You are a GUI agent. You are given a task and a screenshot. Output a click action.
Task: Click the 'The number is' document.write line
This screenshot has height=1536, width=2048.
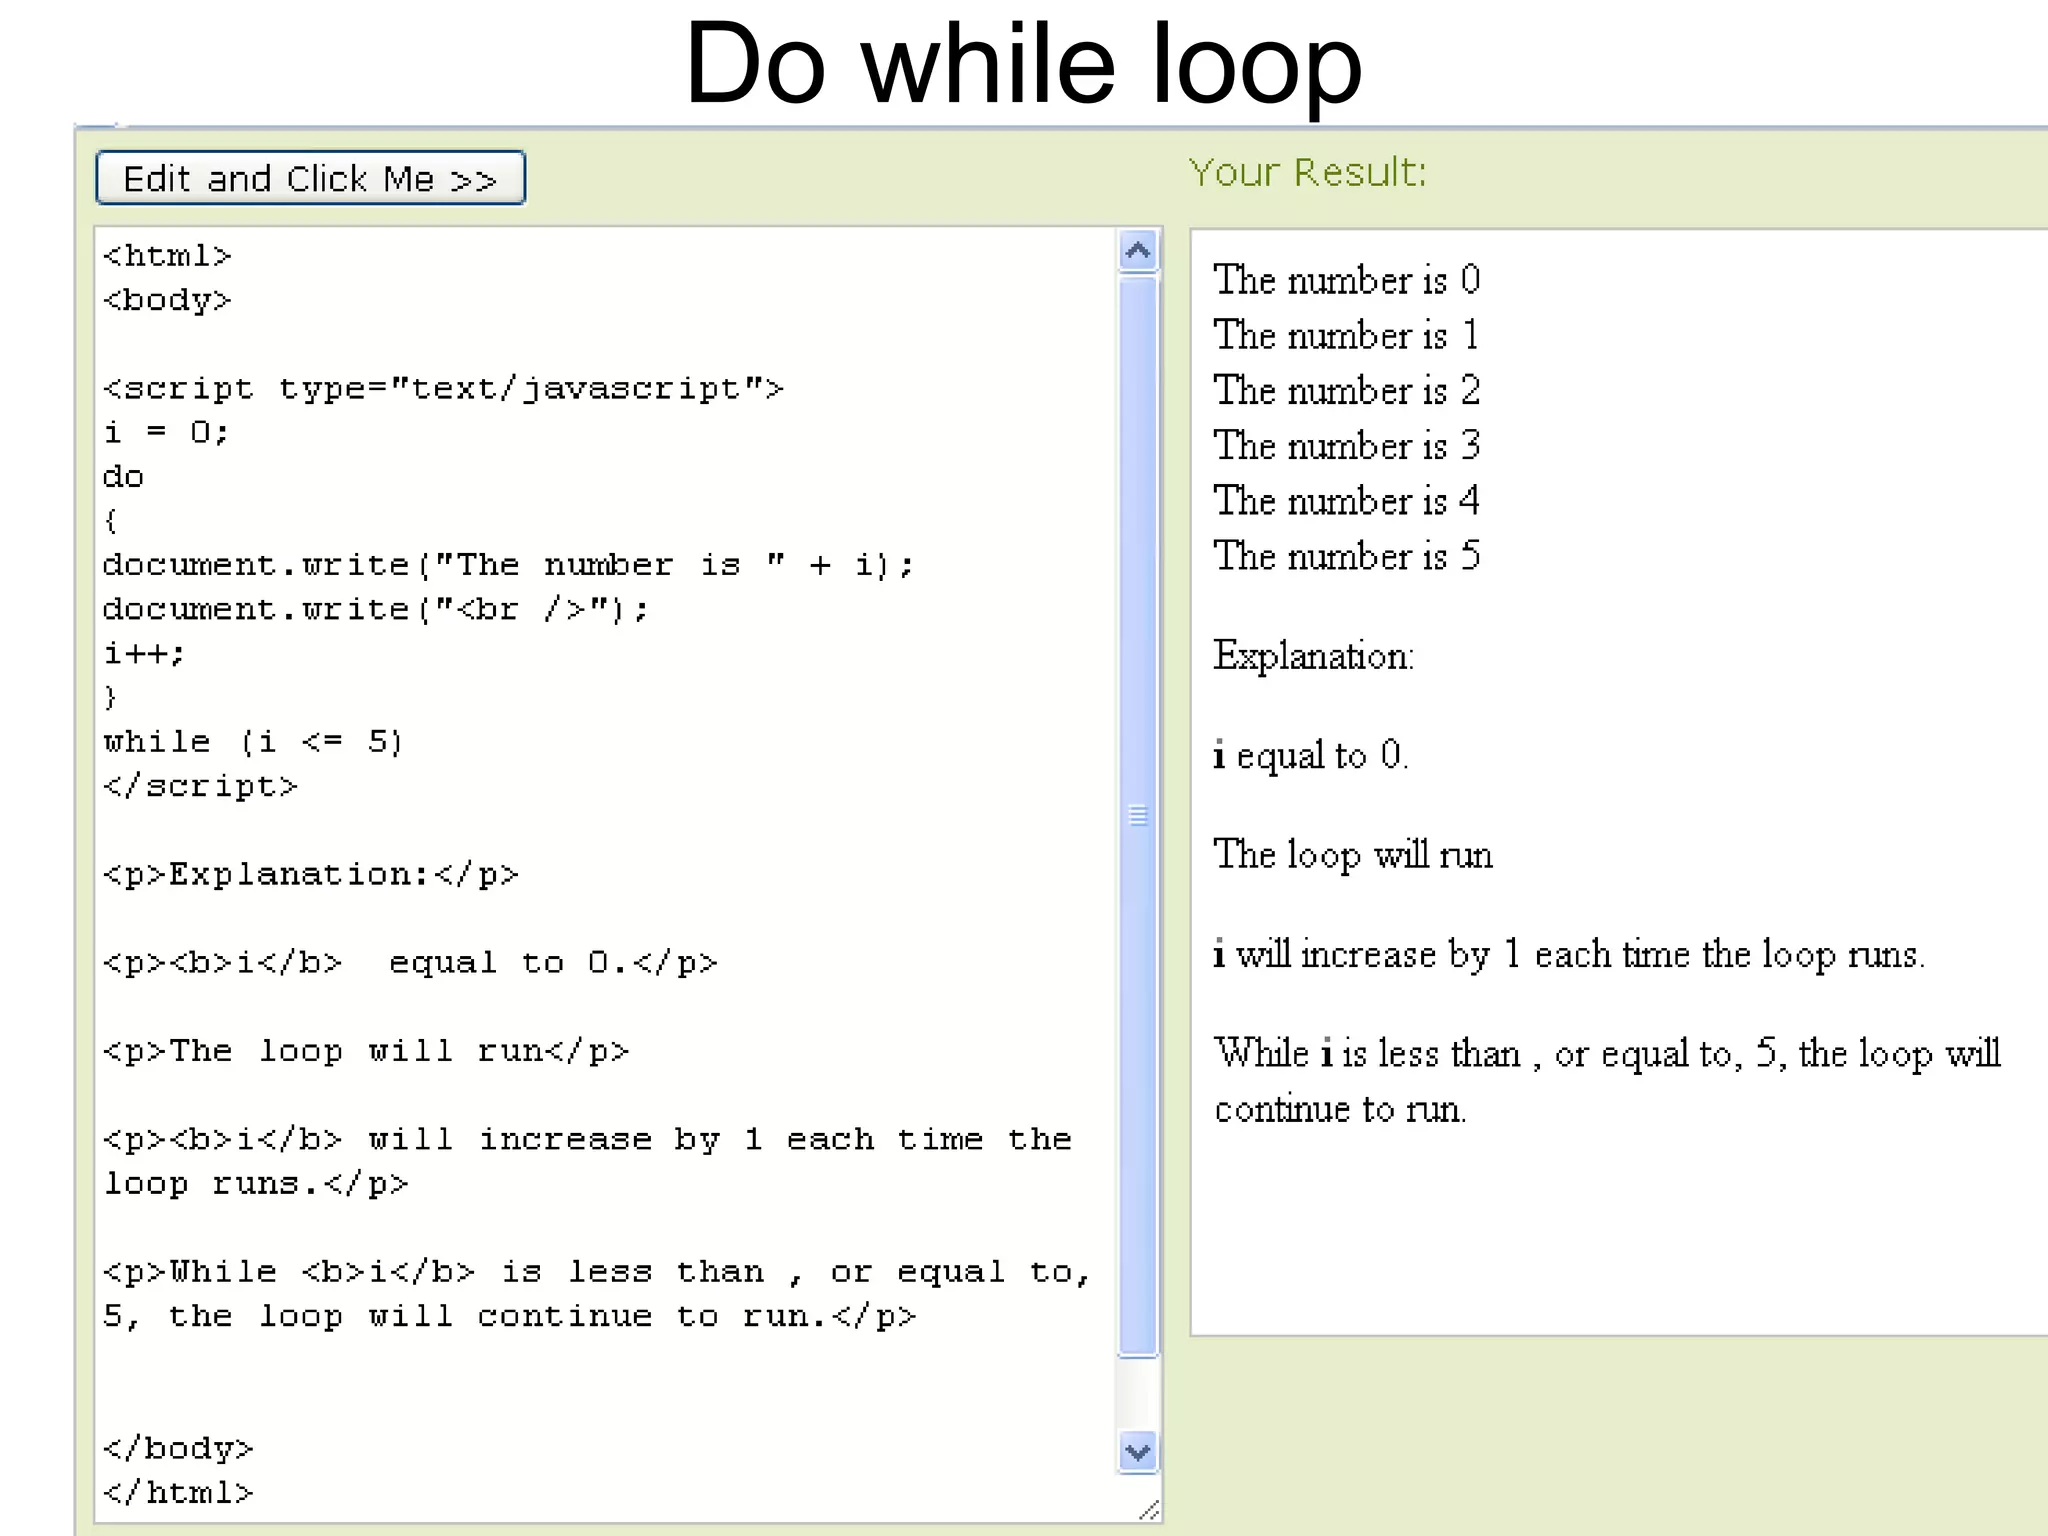[x=508, y=565]
